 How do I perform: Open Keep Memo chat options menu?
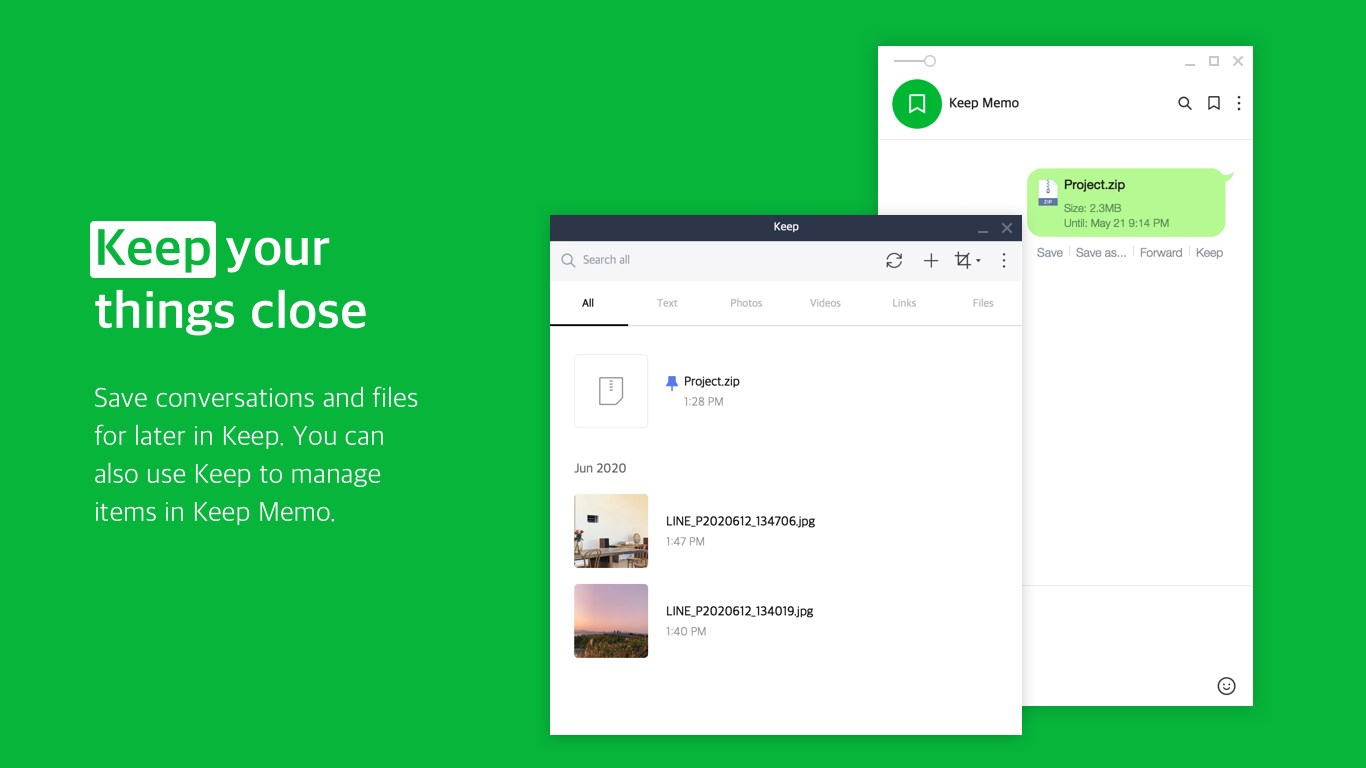click(x=1239, y=103)
